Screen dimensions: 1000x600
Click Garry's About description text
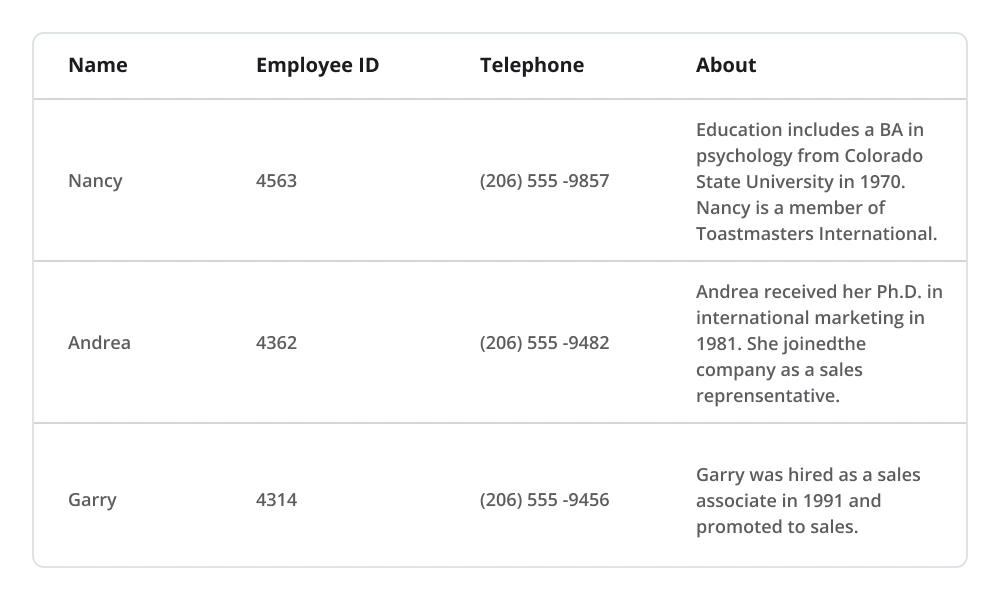click(x=807, y=500)
